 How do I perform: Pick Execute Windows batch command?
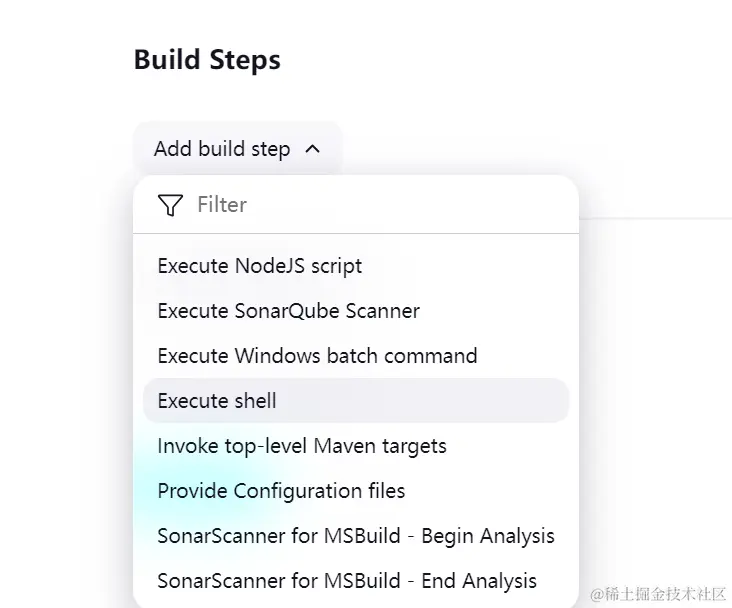click(317, 356)
